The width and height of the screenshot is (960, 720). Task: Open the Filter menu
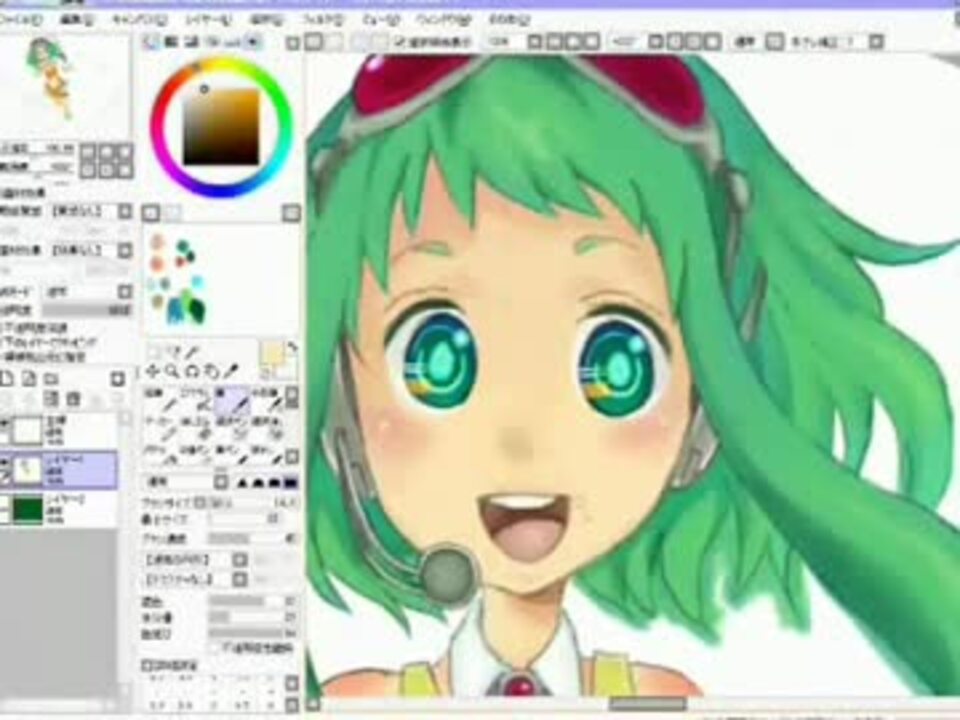tap(323, 20)
